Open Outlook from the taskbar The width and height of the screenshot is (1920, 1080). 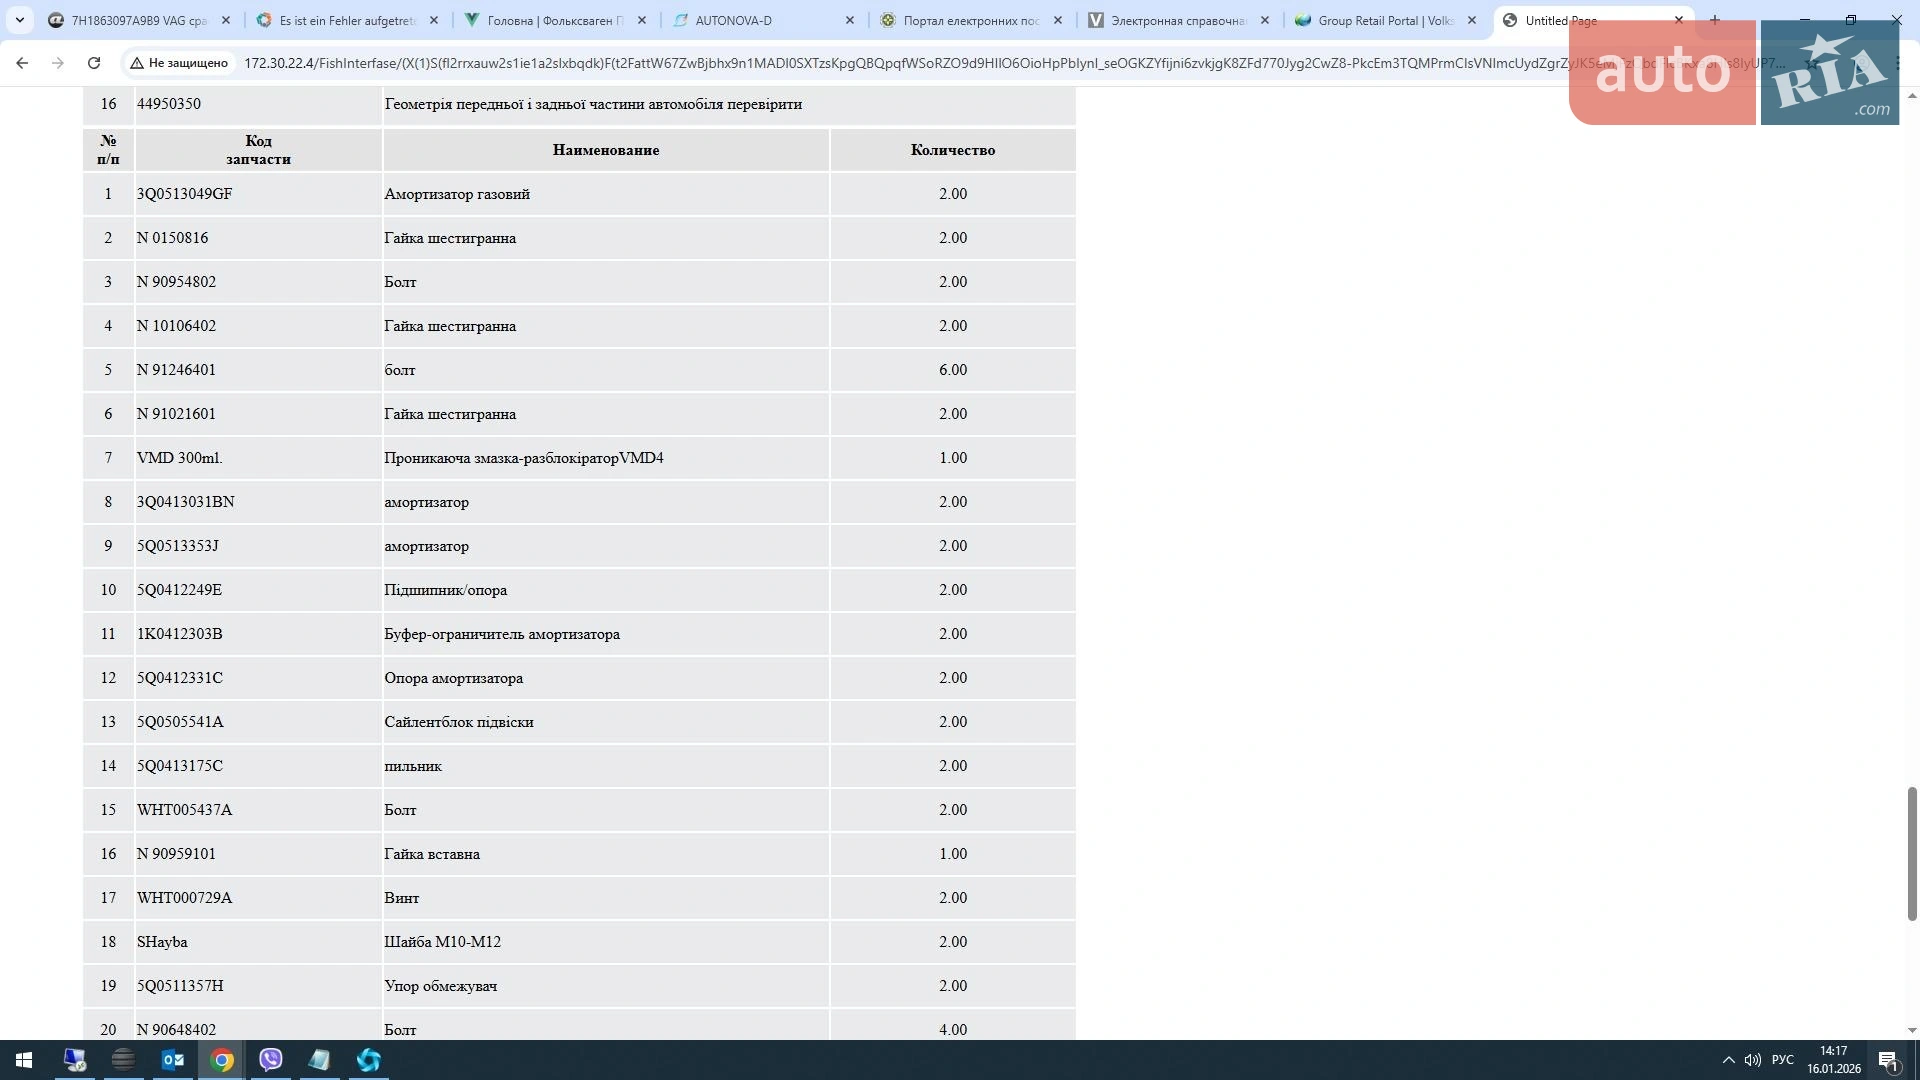pos(173,1060)
